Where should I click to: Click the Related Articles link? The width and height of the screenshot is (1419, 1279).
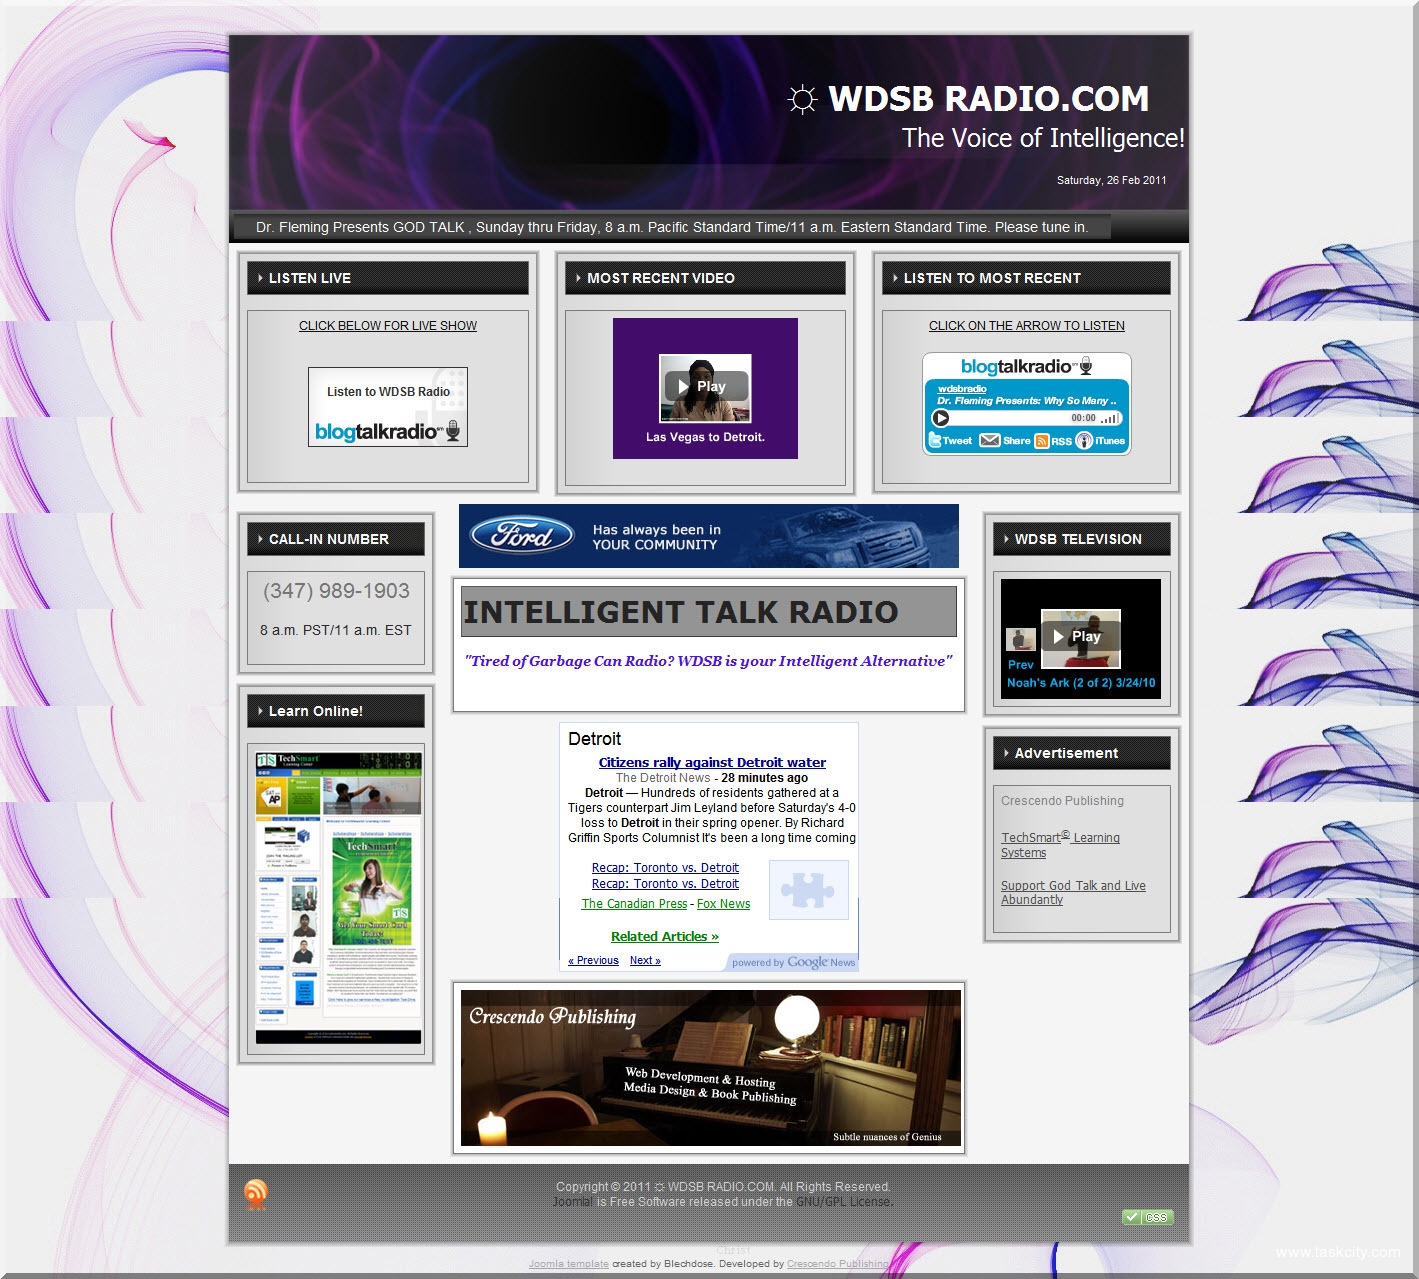tap(665, 937)
